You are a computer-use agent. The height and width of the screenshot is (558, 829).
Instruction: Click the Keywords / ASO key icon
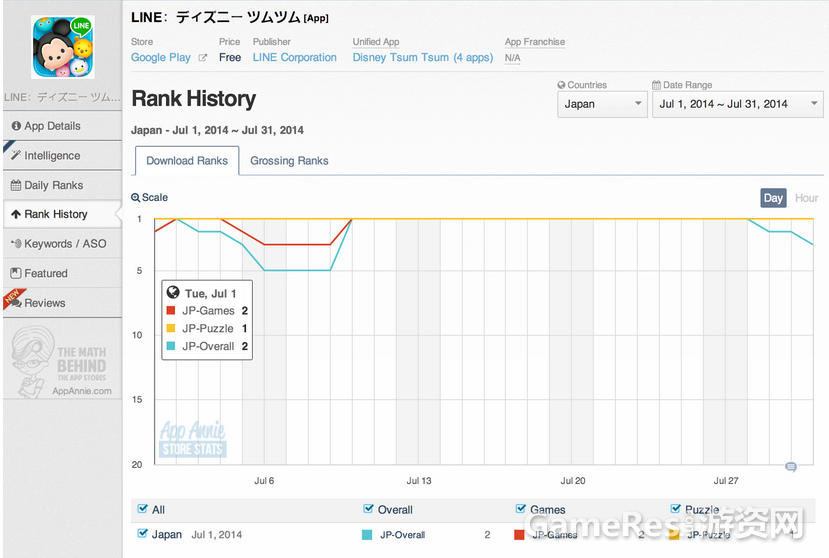[16, 244]
